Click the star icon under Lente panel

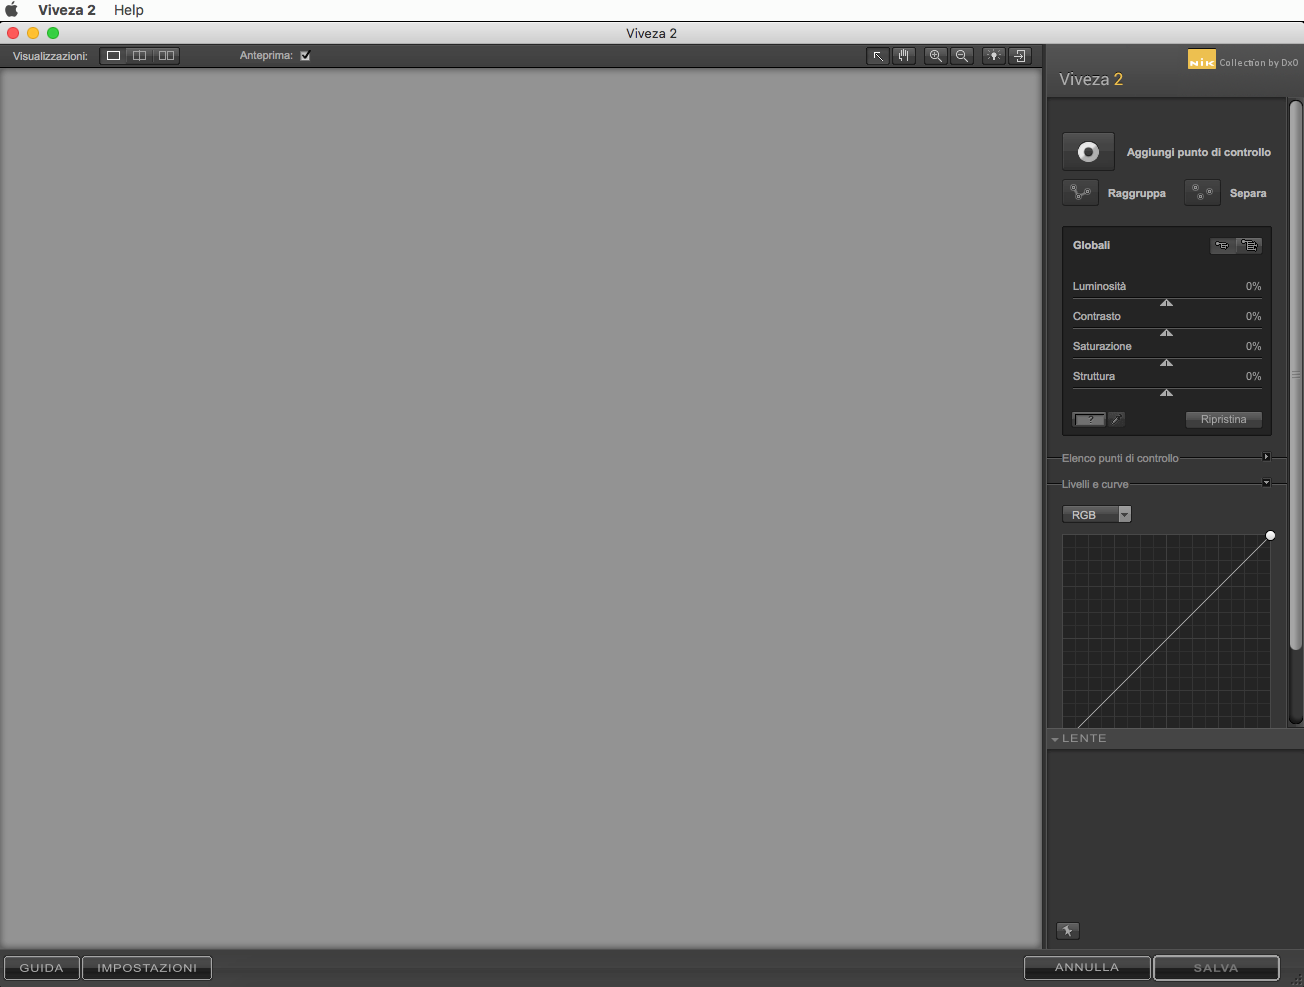pos(1068,931)
